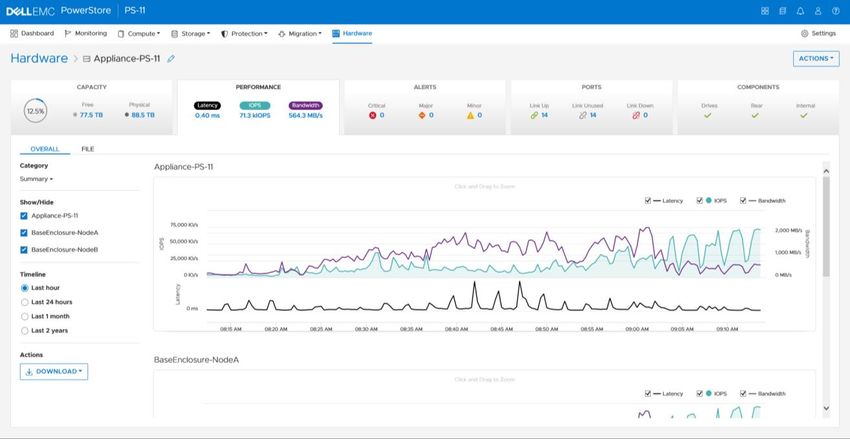This screenshot has height=439, width=850.
Task: Click the Dell EMC logo
Action: [x=30, y=11]
